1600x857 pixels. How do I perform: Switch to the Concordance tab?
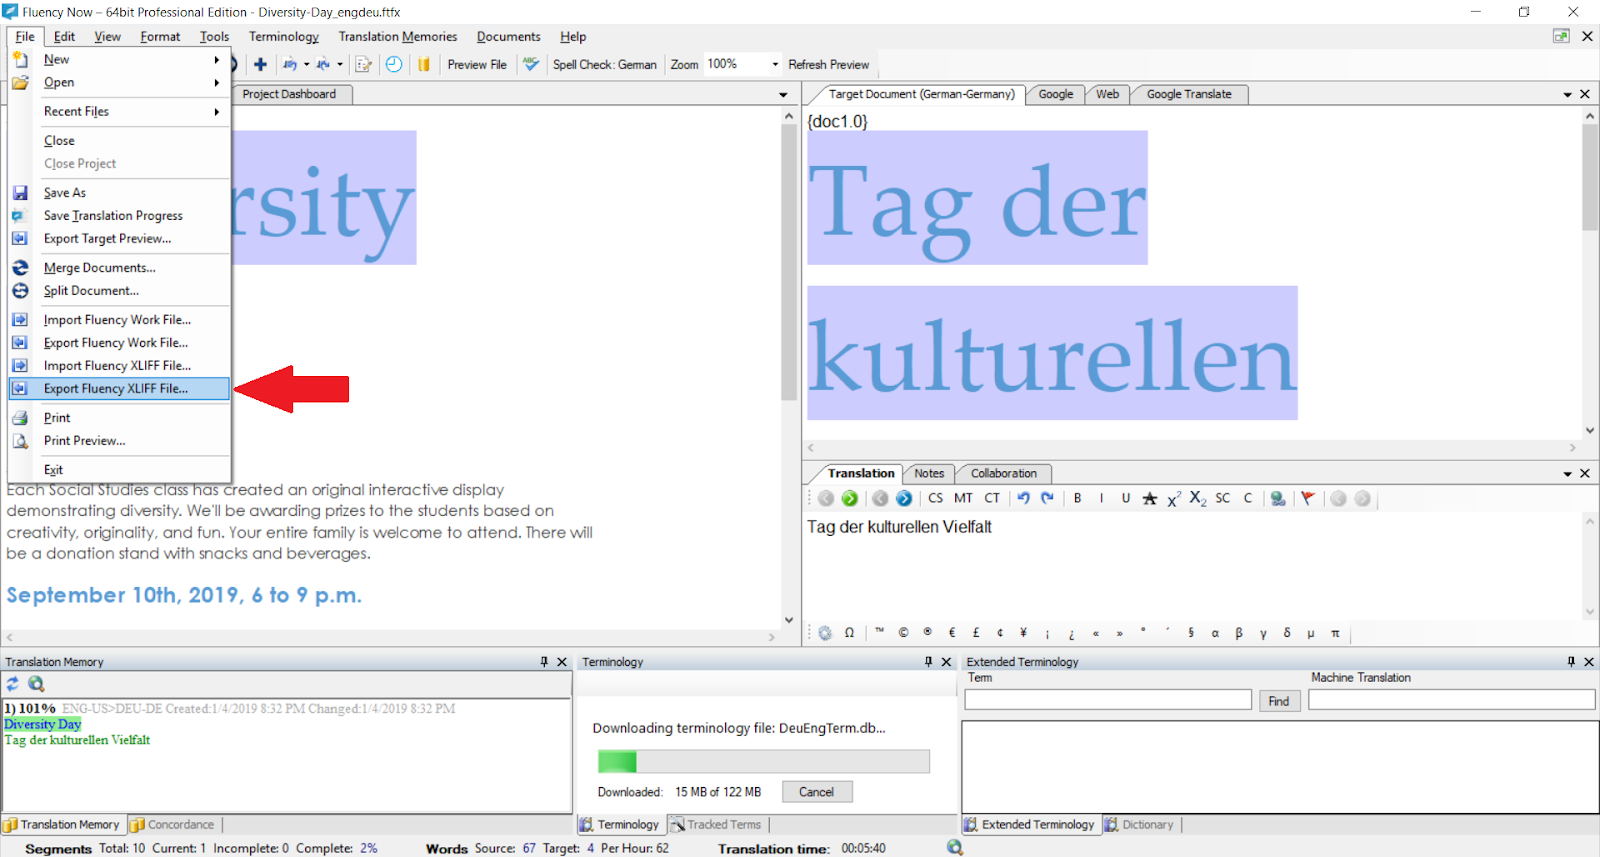(172, 825)
